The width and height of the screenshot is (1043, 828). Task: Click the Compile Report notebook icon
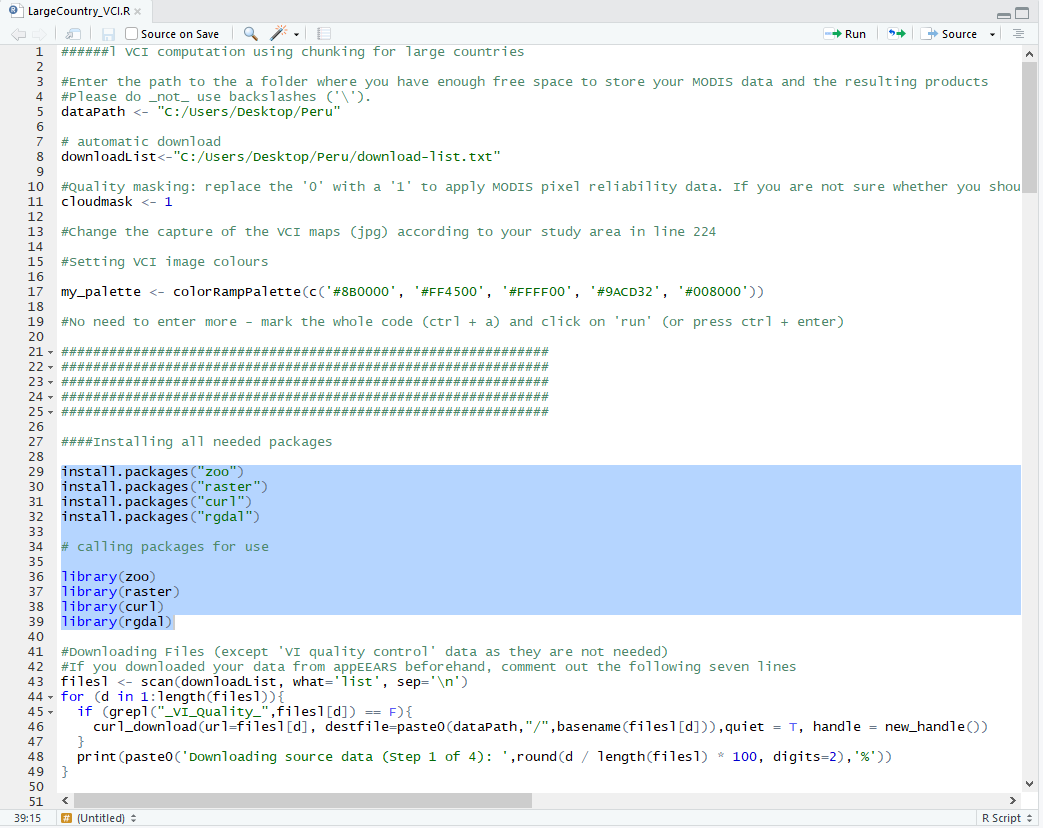tap(324, 34)
